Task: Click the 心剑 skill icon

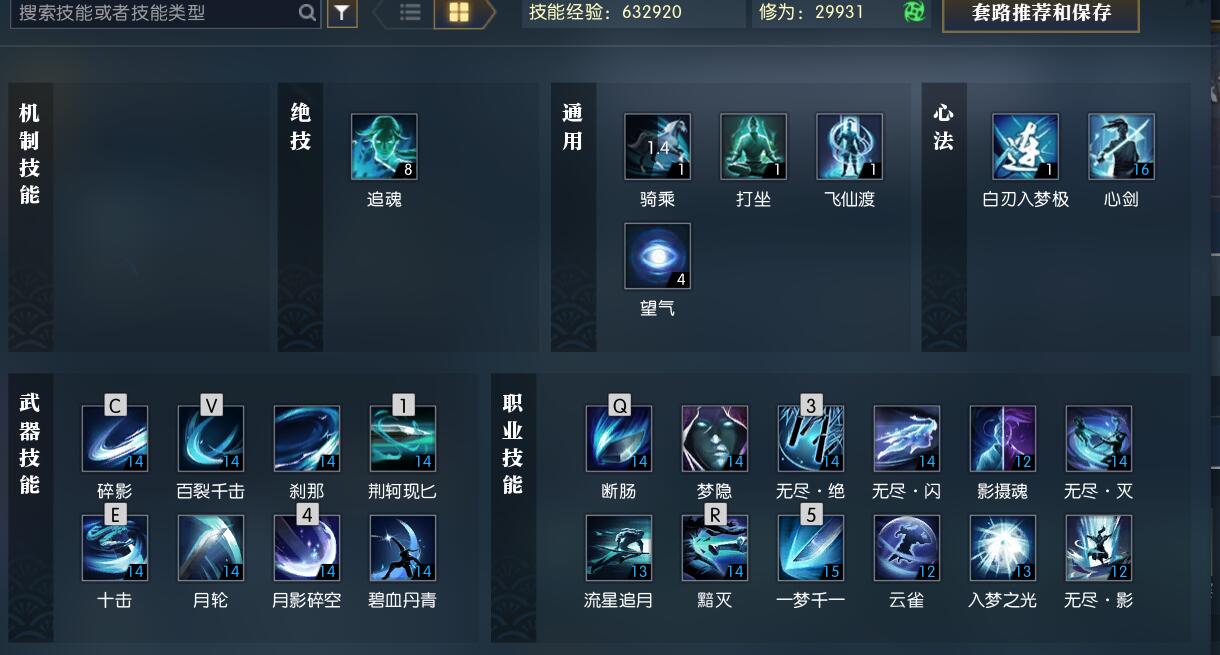Action: point(1121,147)
